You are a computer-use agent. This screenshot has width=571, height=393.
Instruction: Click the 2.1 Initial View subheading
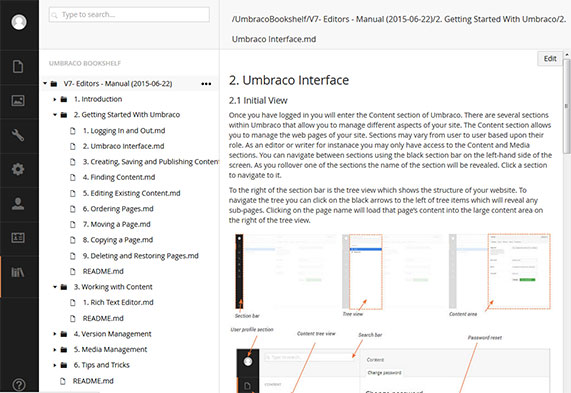[258, 101]
